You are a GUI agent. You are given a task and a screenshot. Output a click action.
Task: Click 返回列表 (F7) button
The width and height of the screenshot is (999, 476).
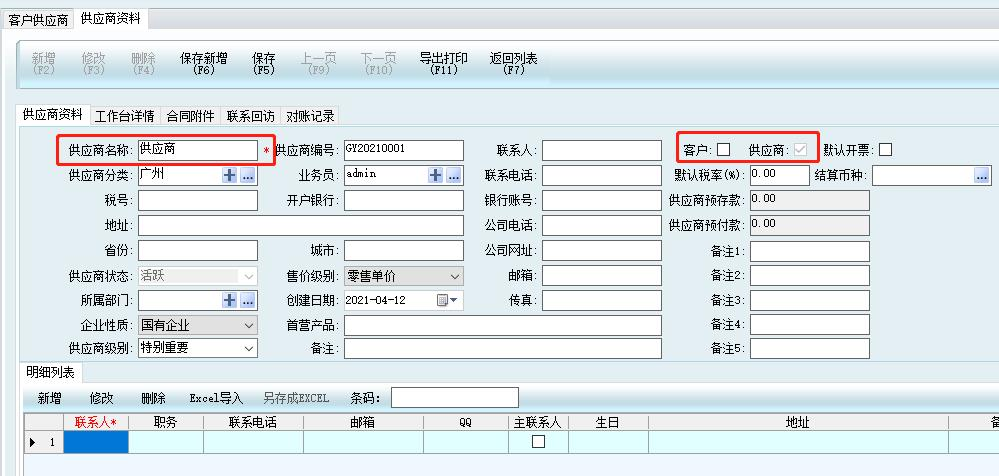point(514,64)
